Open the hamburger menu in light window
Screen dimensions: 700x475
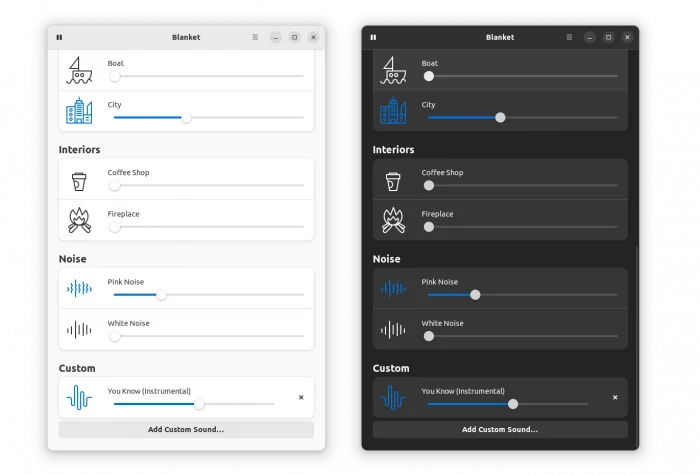click(x=255, y=37)
